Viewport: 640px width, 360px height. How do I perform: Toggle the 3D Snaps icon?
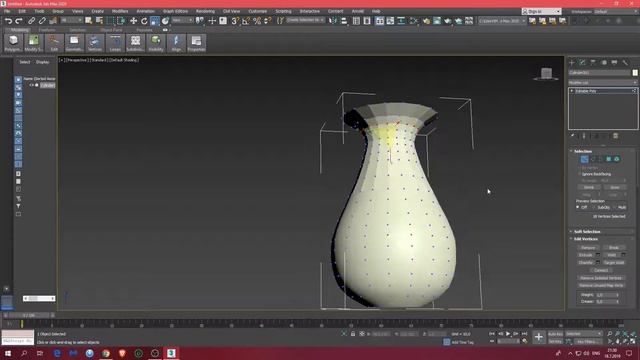click(235, 20)
